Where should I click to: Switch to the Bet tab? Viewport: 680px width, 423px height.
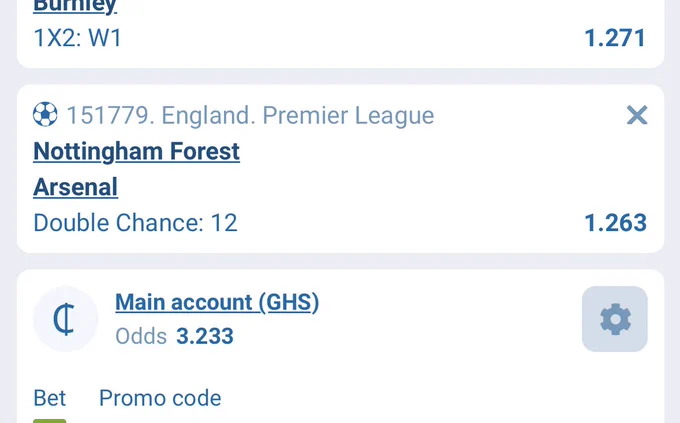[49, 398]
